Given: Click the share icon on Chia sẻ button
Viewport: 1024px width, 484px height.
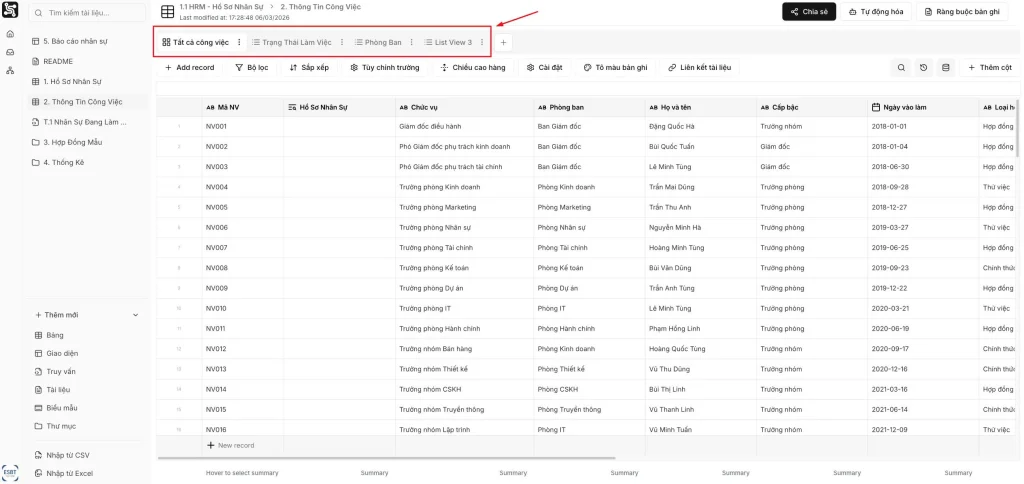Looking at the screenshot, I should coord(794,12).
